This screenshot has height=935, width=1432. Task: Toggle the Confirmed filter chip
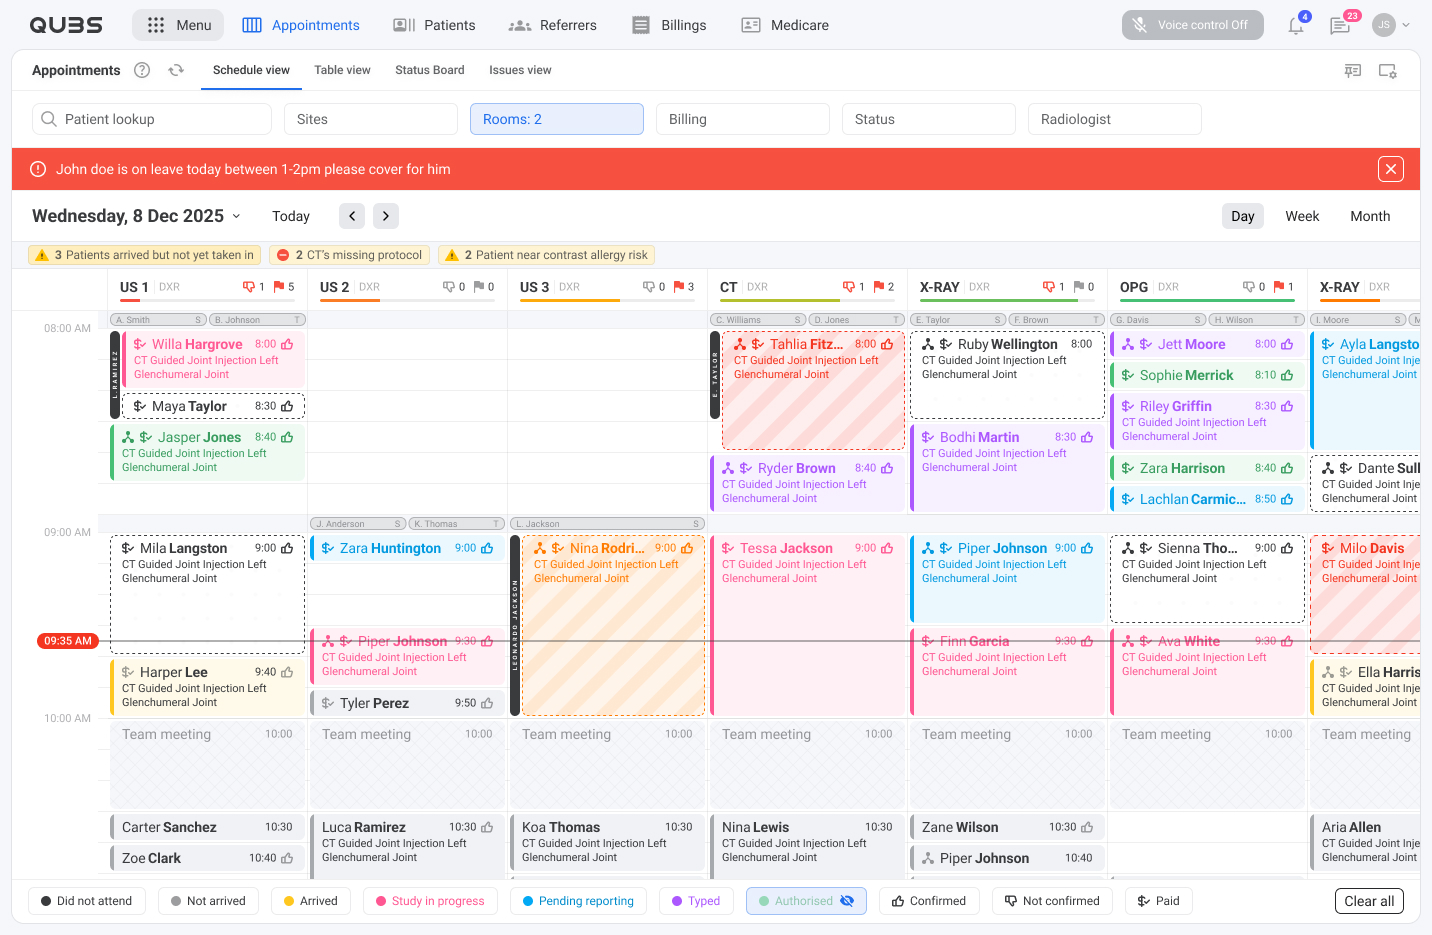click(929, 901)
